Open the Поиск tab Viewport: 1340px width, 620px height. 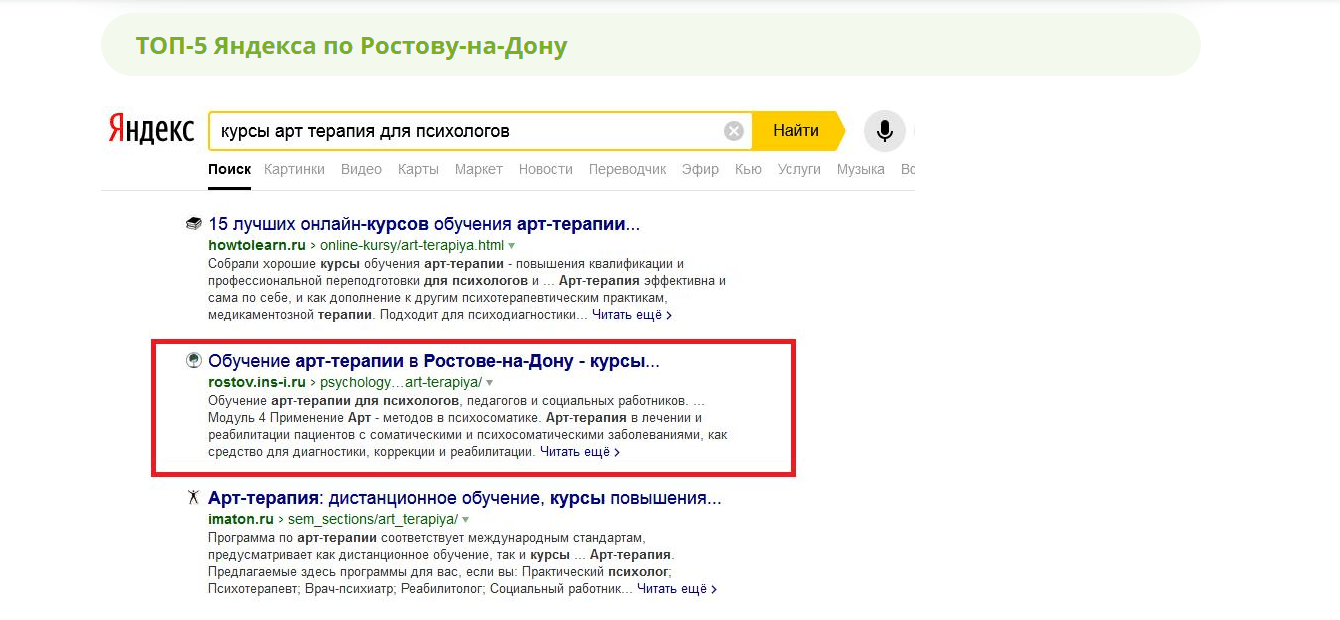click(x=229, y=169)
